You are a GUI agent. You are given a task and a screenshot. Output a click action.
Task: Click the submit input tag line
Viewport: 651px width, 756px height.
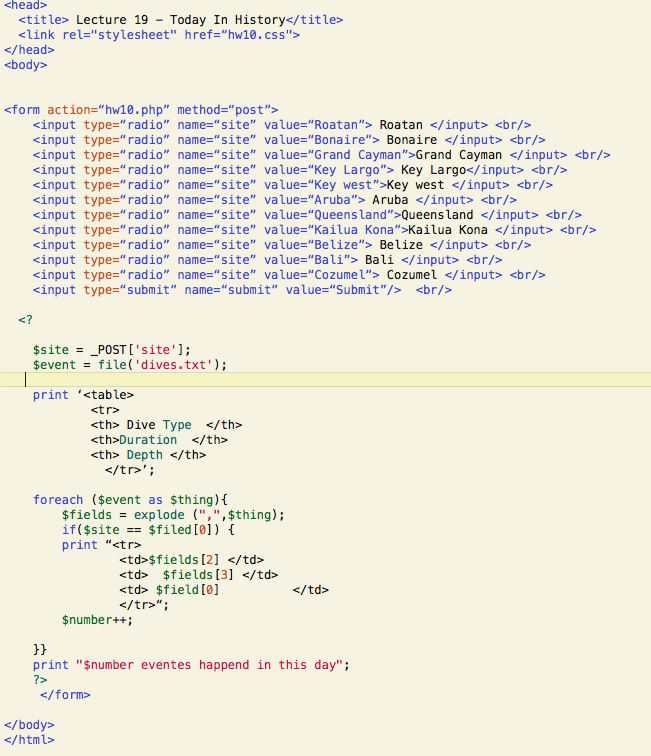click(x=241, y=290)
